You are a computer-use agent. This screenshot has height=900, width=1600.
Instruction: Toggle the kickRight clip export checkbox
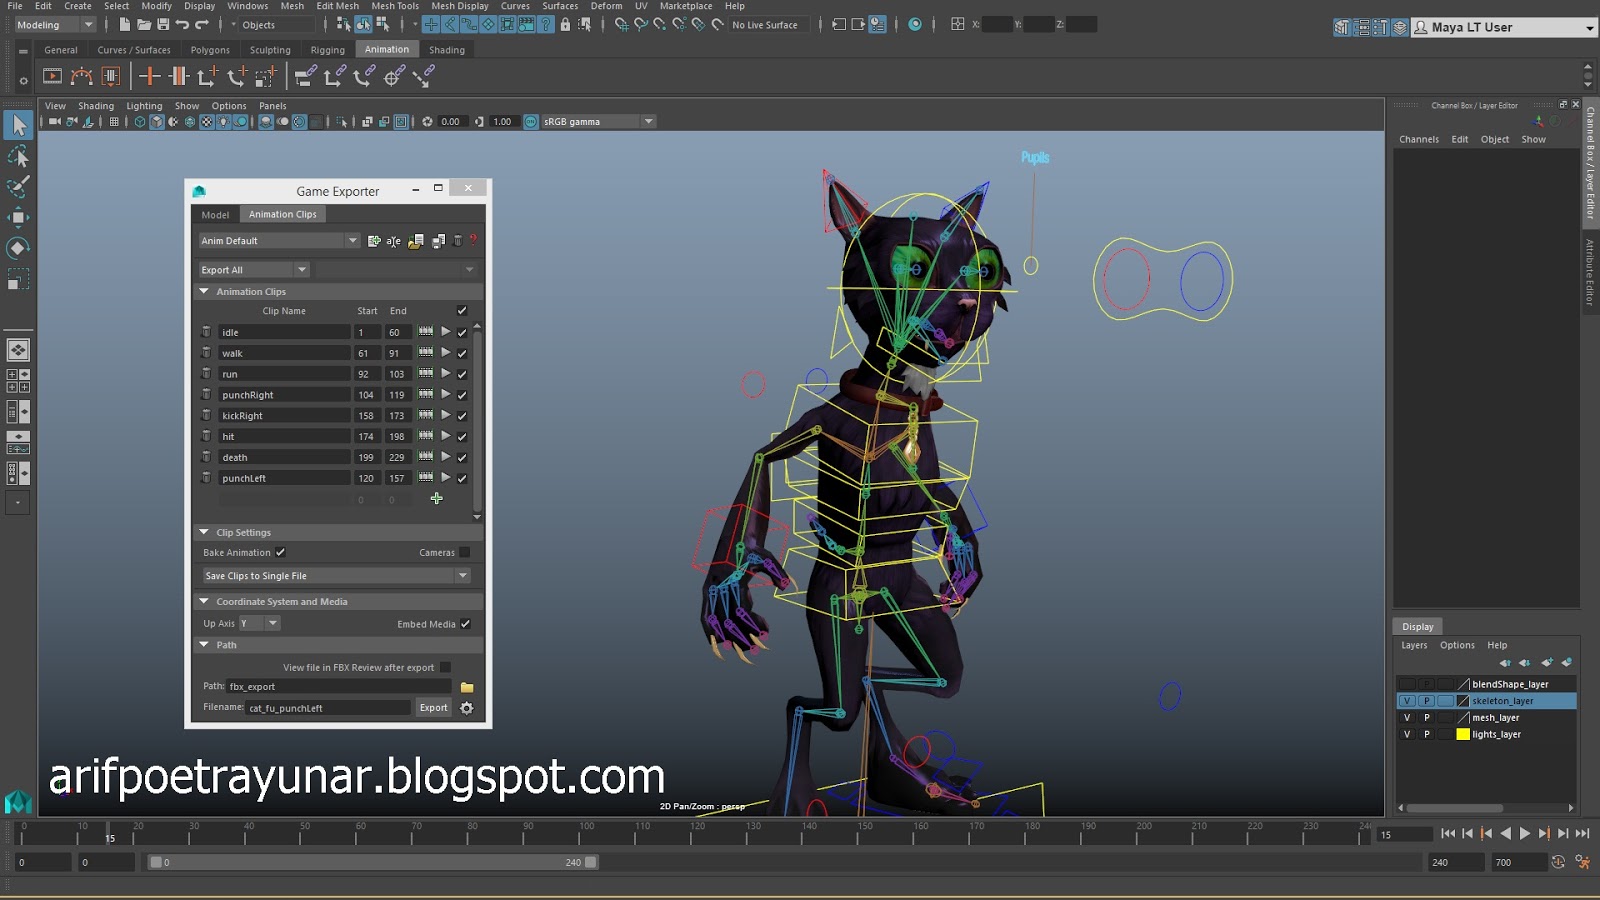(x=462, y=415)
